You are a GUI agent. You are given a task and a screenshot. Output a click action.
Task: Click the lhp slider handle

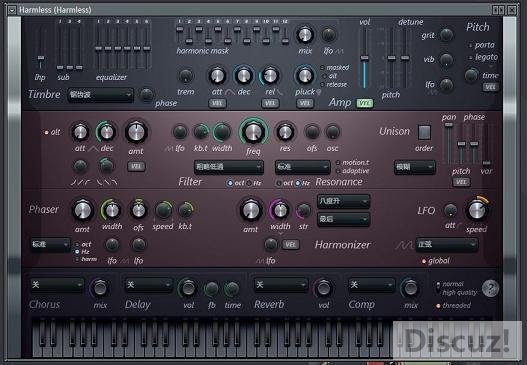[x=41, y=58]
